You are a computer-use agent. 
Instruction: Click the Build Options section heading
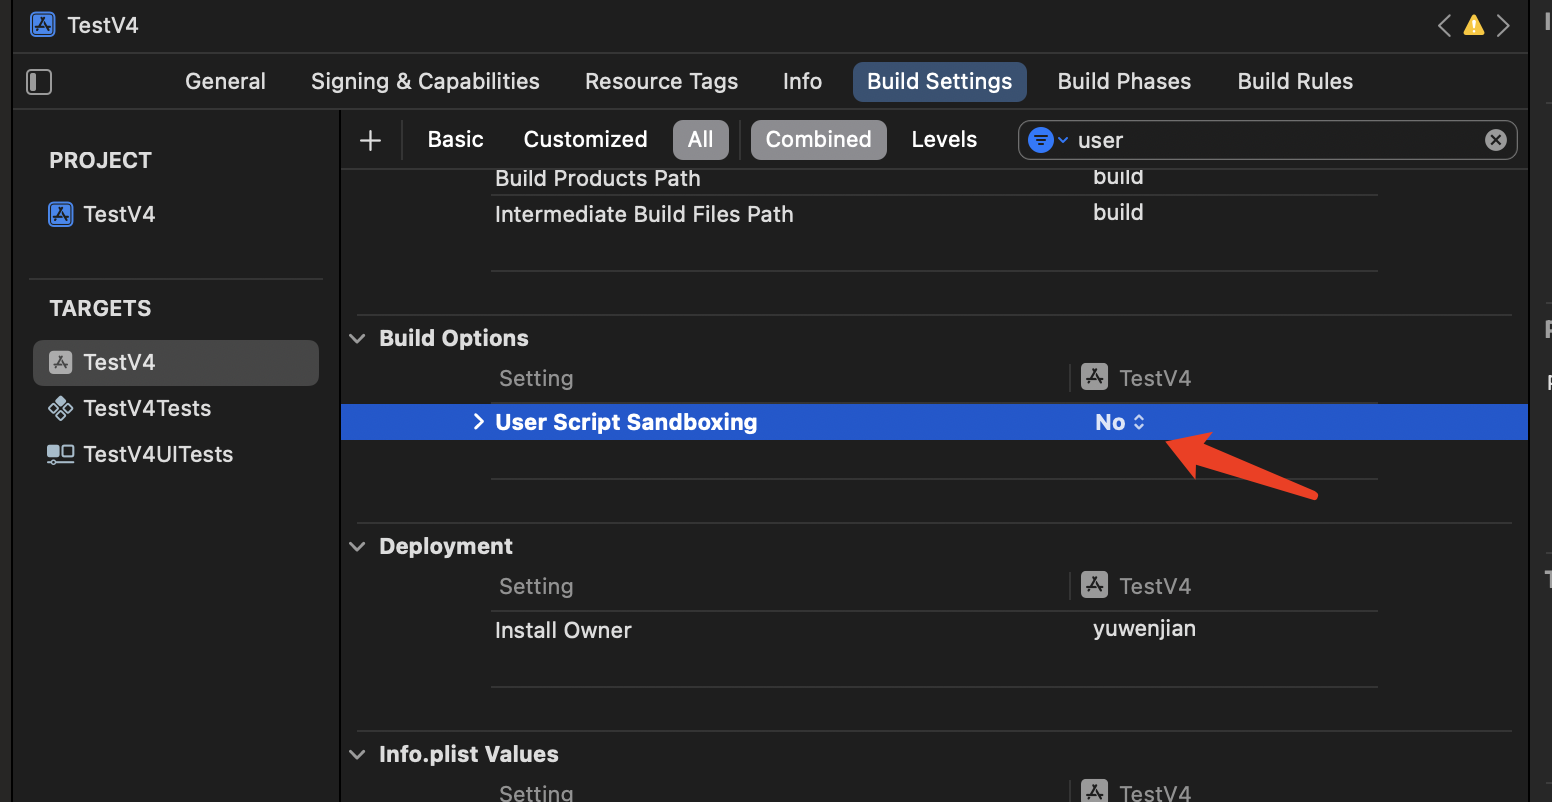[453, 338]
